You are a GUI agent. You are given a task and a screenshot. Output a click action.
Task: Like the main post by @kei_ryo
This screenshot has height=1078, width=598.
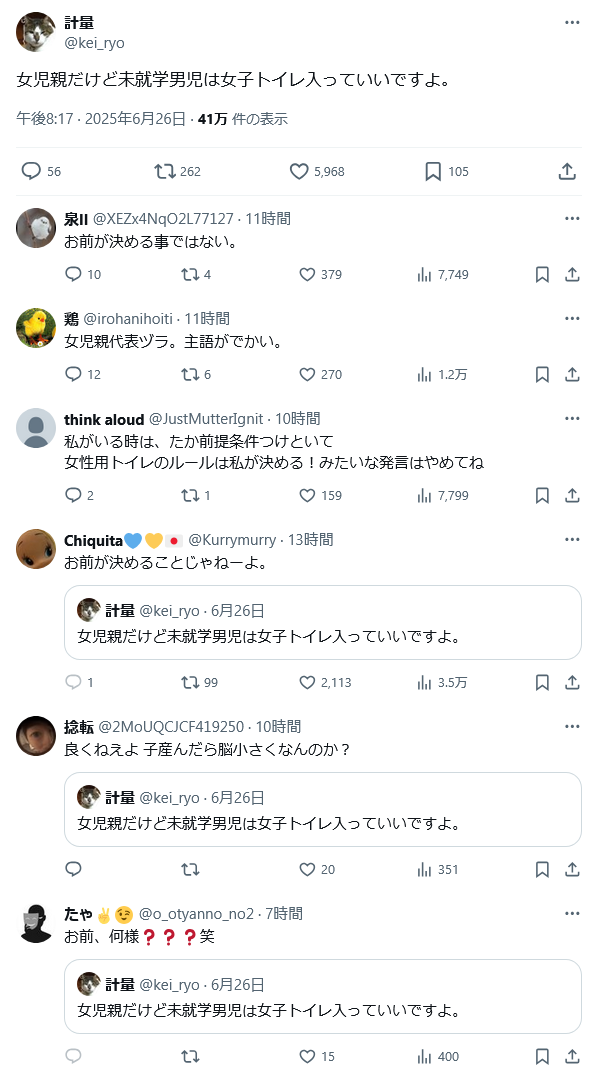click(x=299, y=171)
